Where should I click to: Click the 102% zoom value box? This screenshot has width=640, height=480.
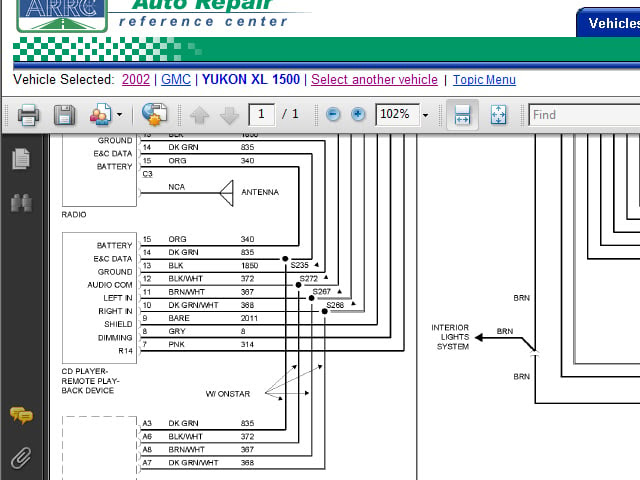click(x=397, y=114)
